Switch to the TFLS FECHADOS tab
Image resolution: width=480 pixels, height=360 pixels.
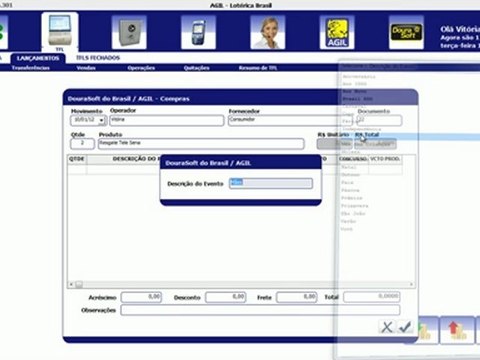(x=98, y=58)
